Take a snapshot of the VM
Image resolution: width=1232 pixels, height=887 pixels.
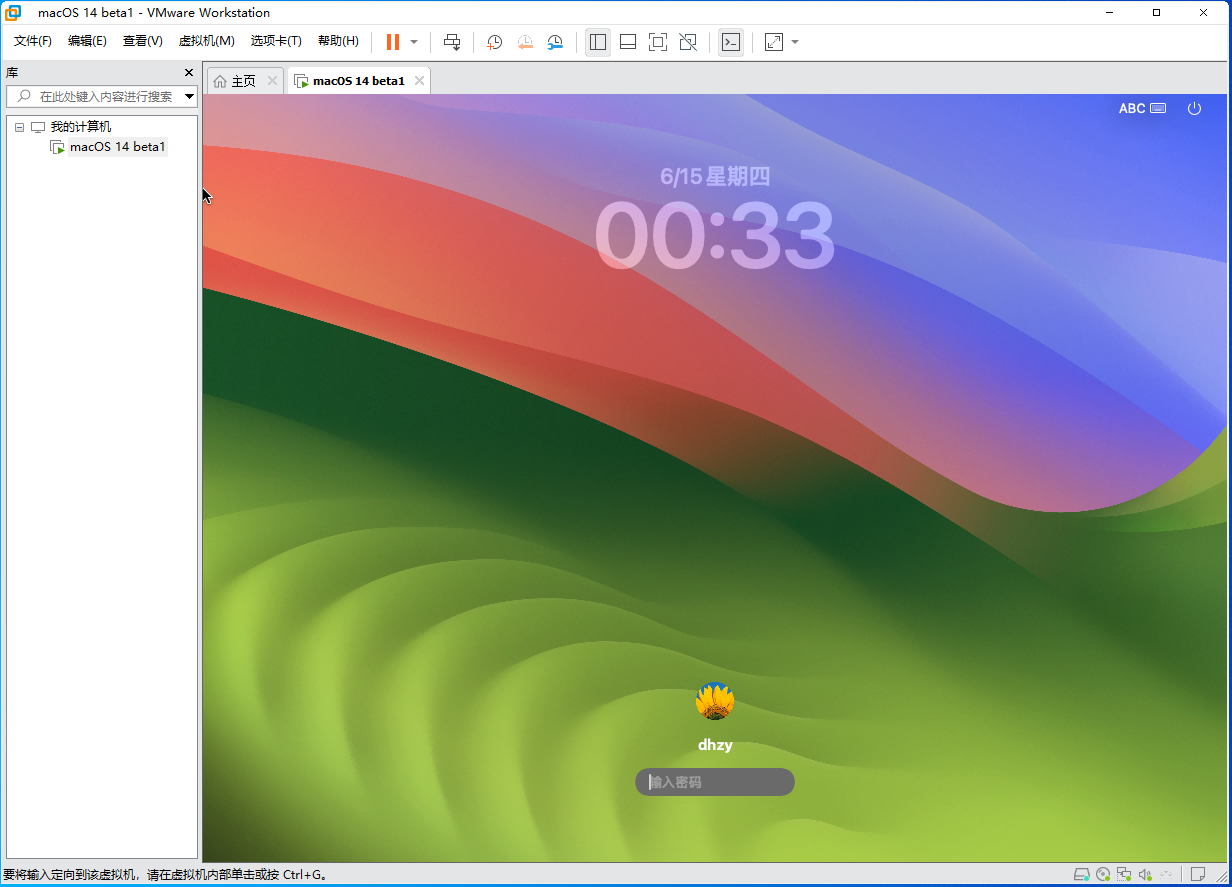493,42
